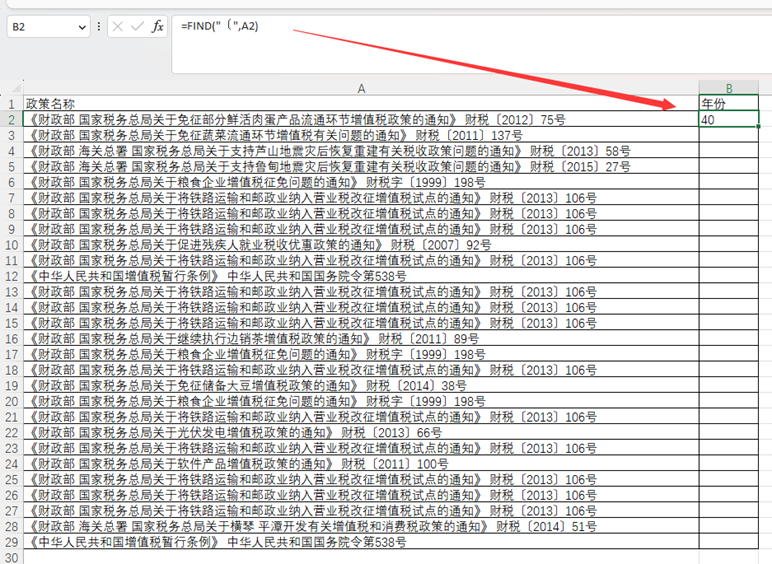This screenshot has width=772, height=564.
Task: Click cell A6 with 财税字〔1999〕198号
Action: tap(361, 182)
